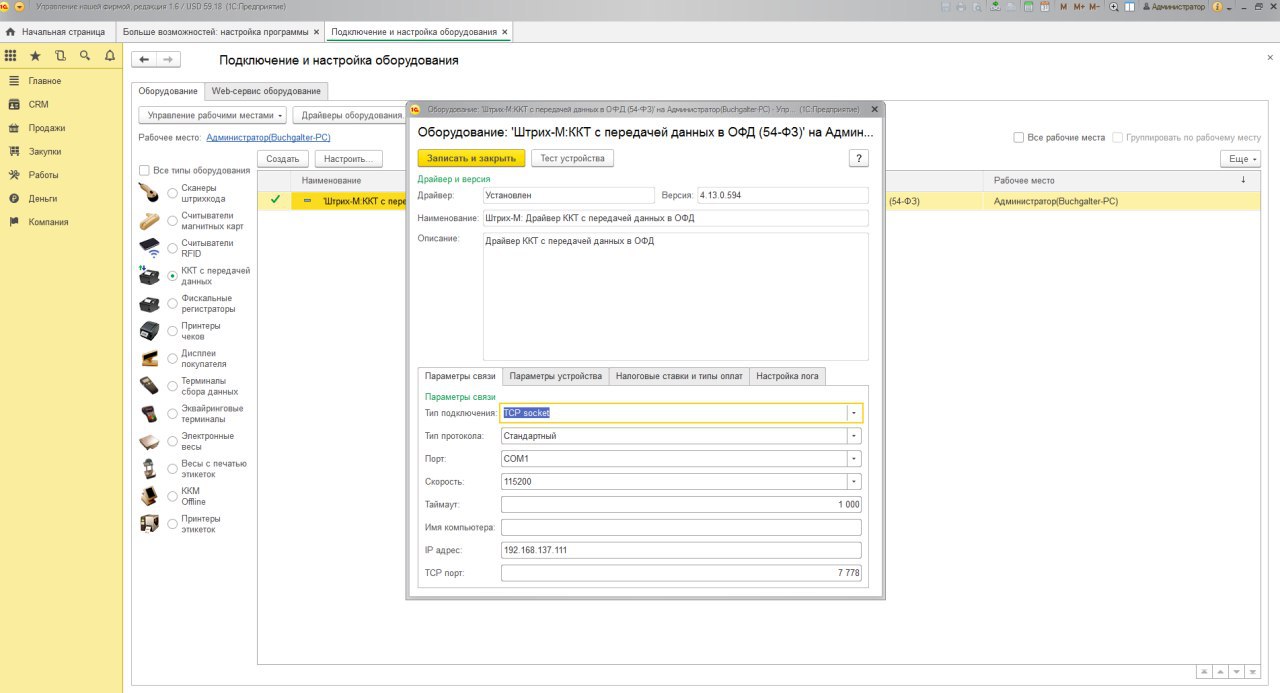Open History scroll icon
This screenshot has height=693, width=1280.
pyautogui.click(x=60, y=56)
